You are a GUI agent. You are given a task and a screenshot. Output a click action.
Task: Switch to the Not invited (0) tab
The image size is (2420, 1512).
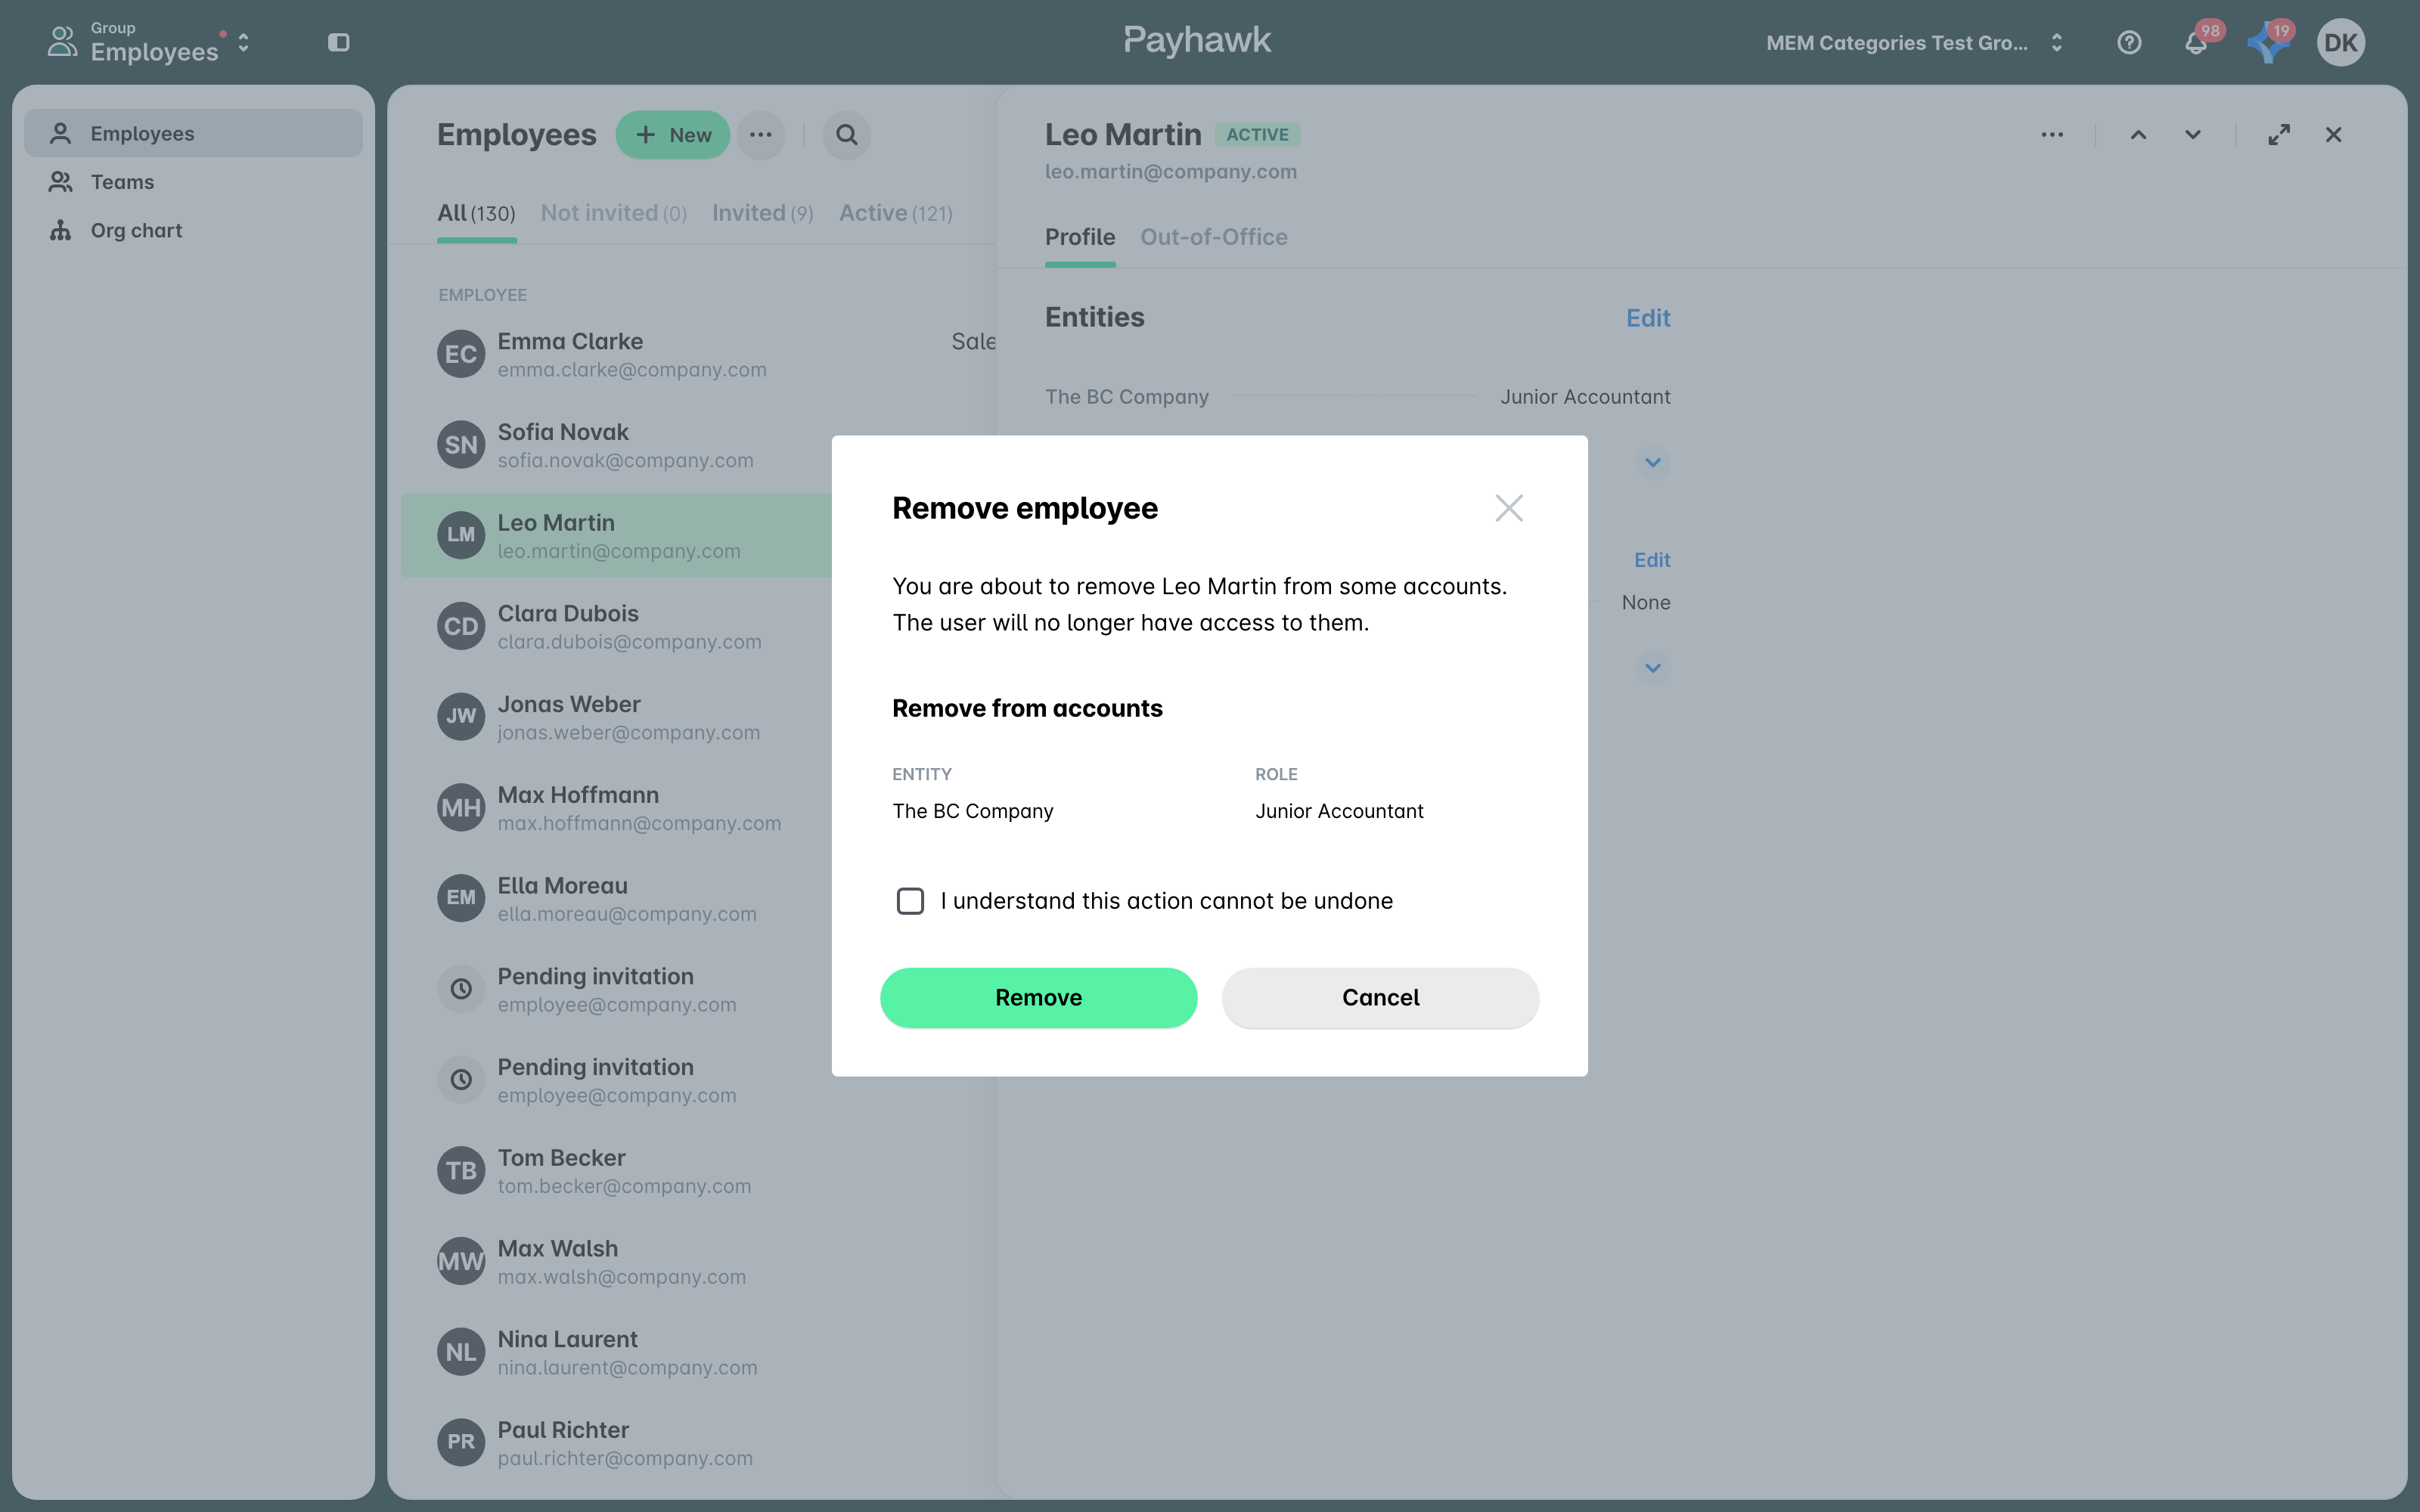click(613, 213)
